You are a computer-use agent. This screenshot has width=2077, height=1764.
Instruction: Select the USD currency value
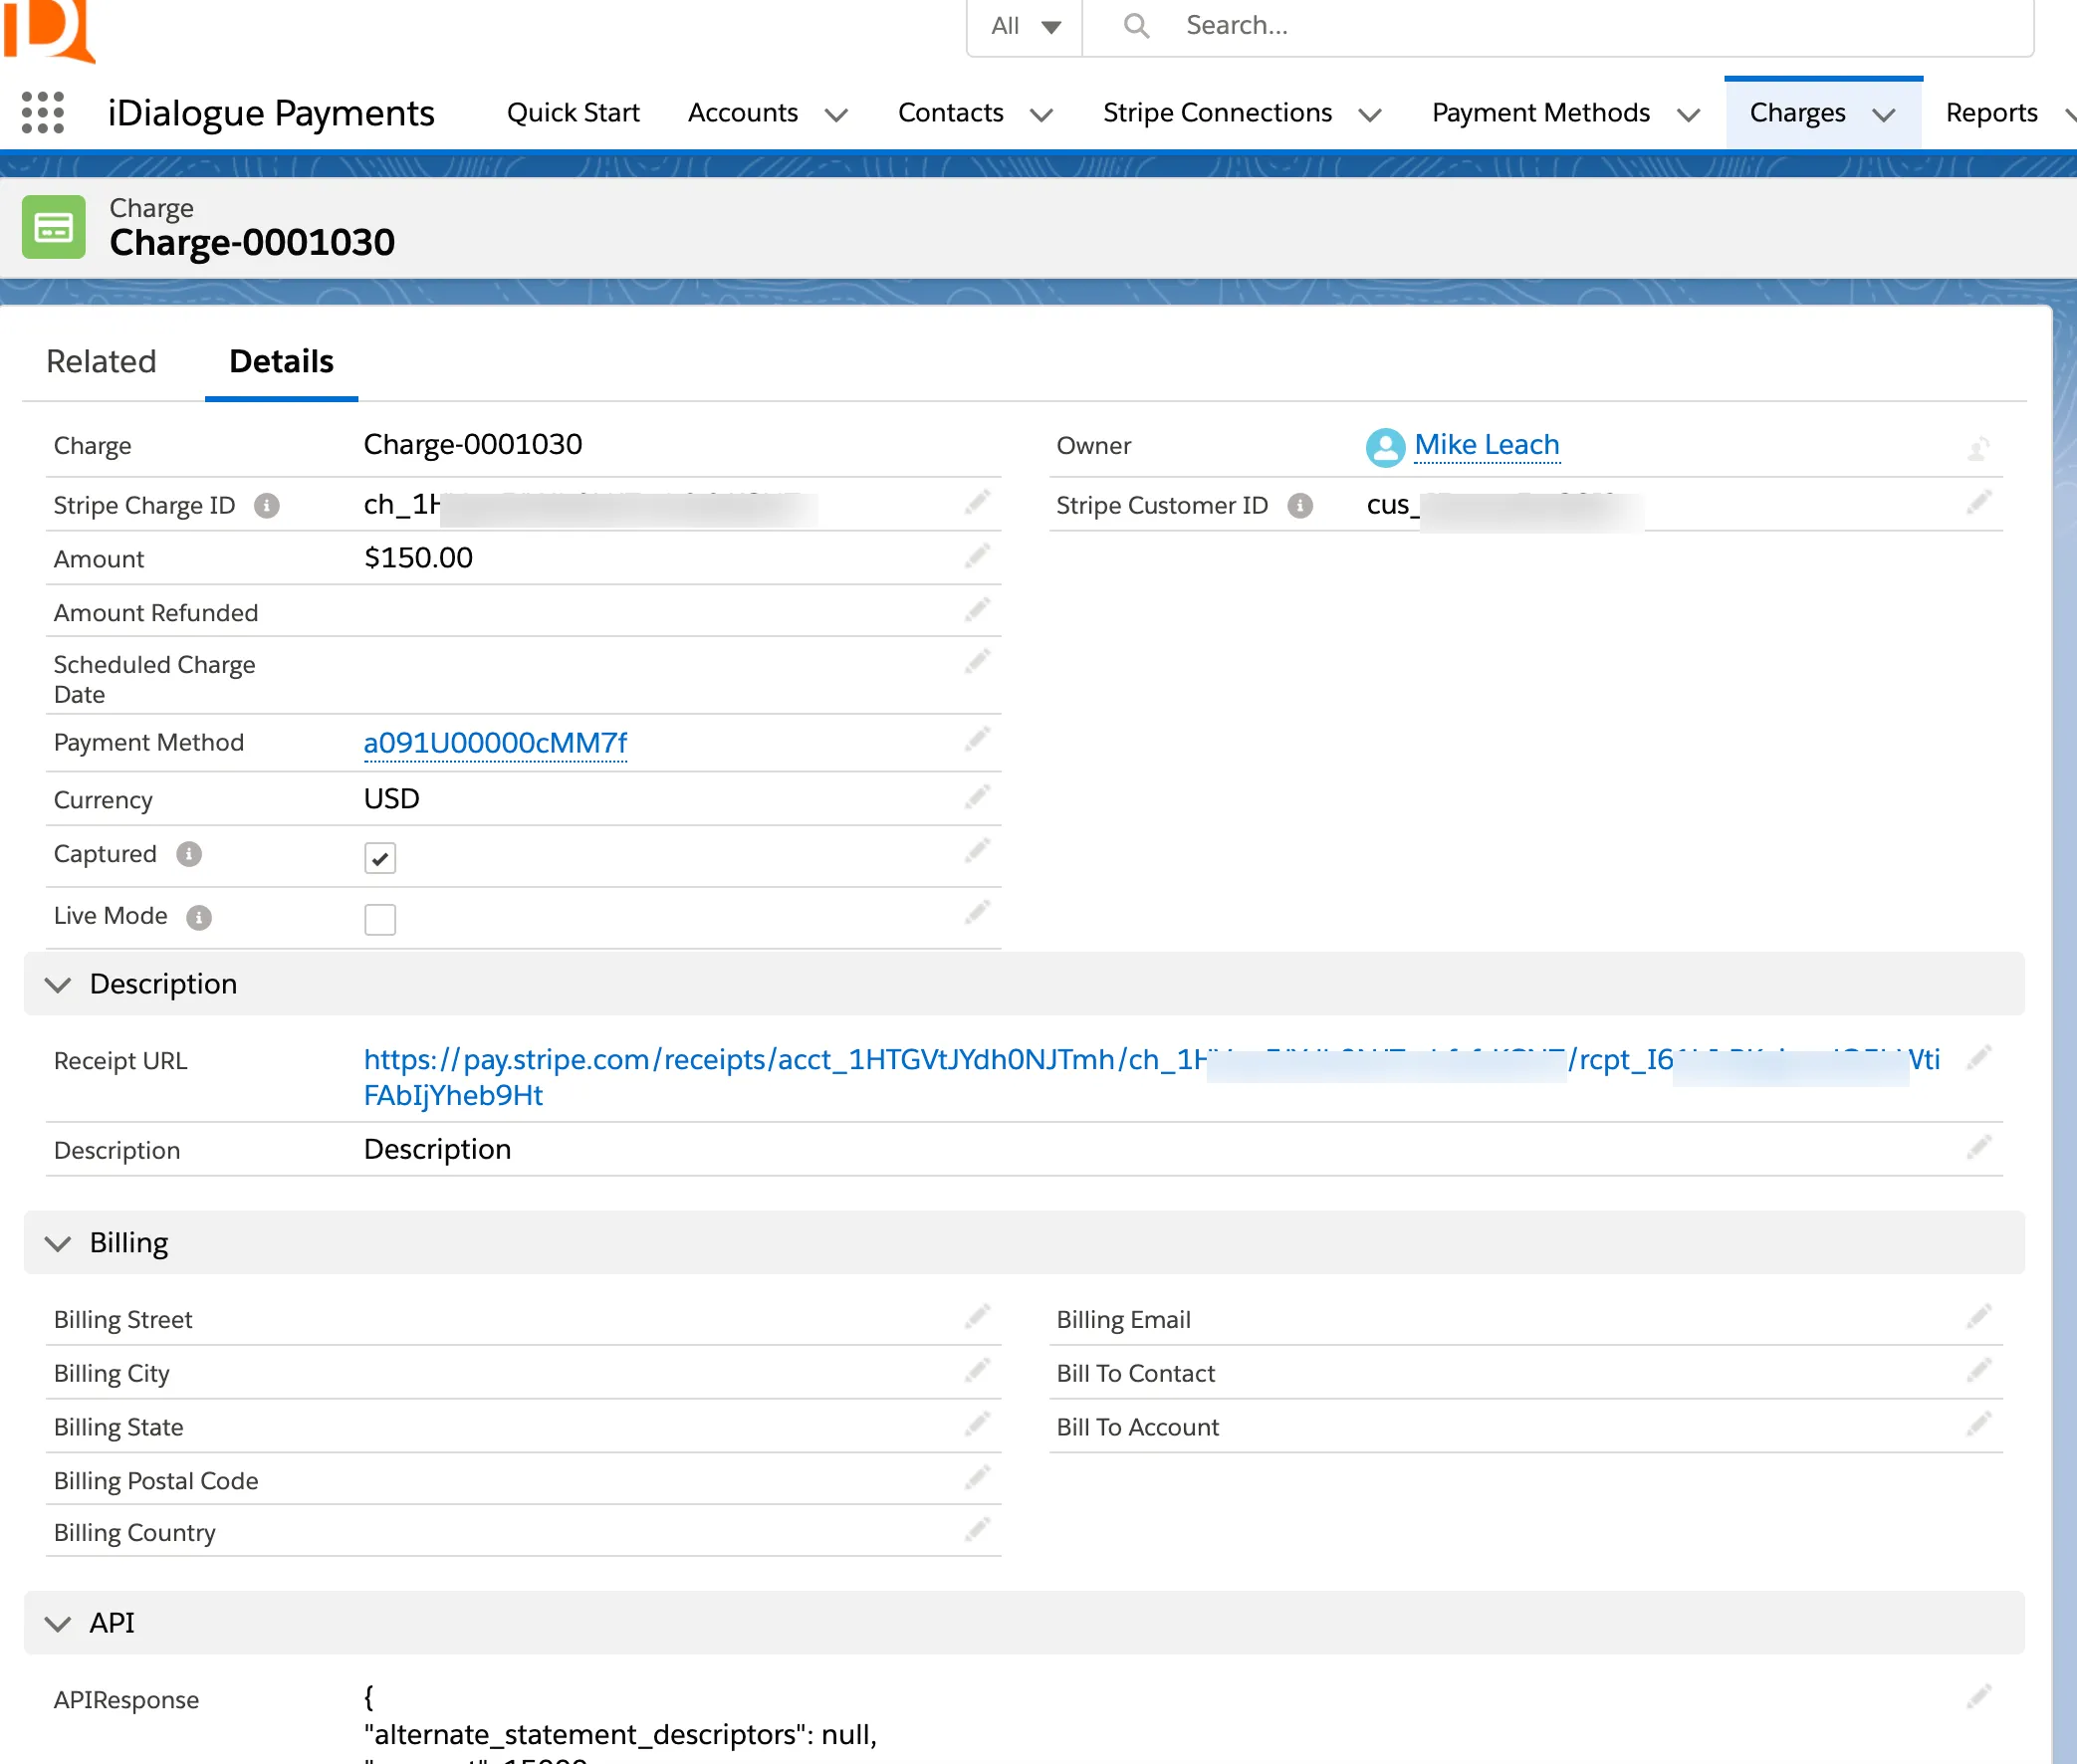coord(391,799)
